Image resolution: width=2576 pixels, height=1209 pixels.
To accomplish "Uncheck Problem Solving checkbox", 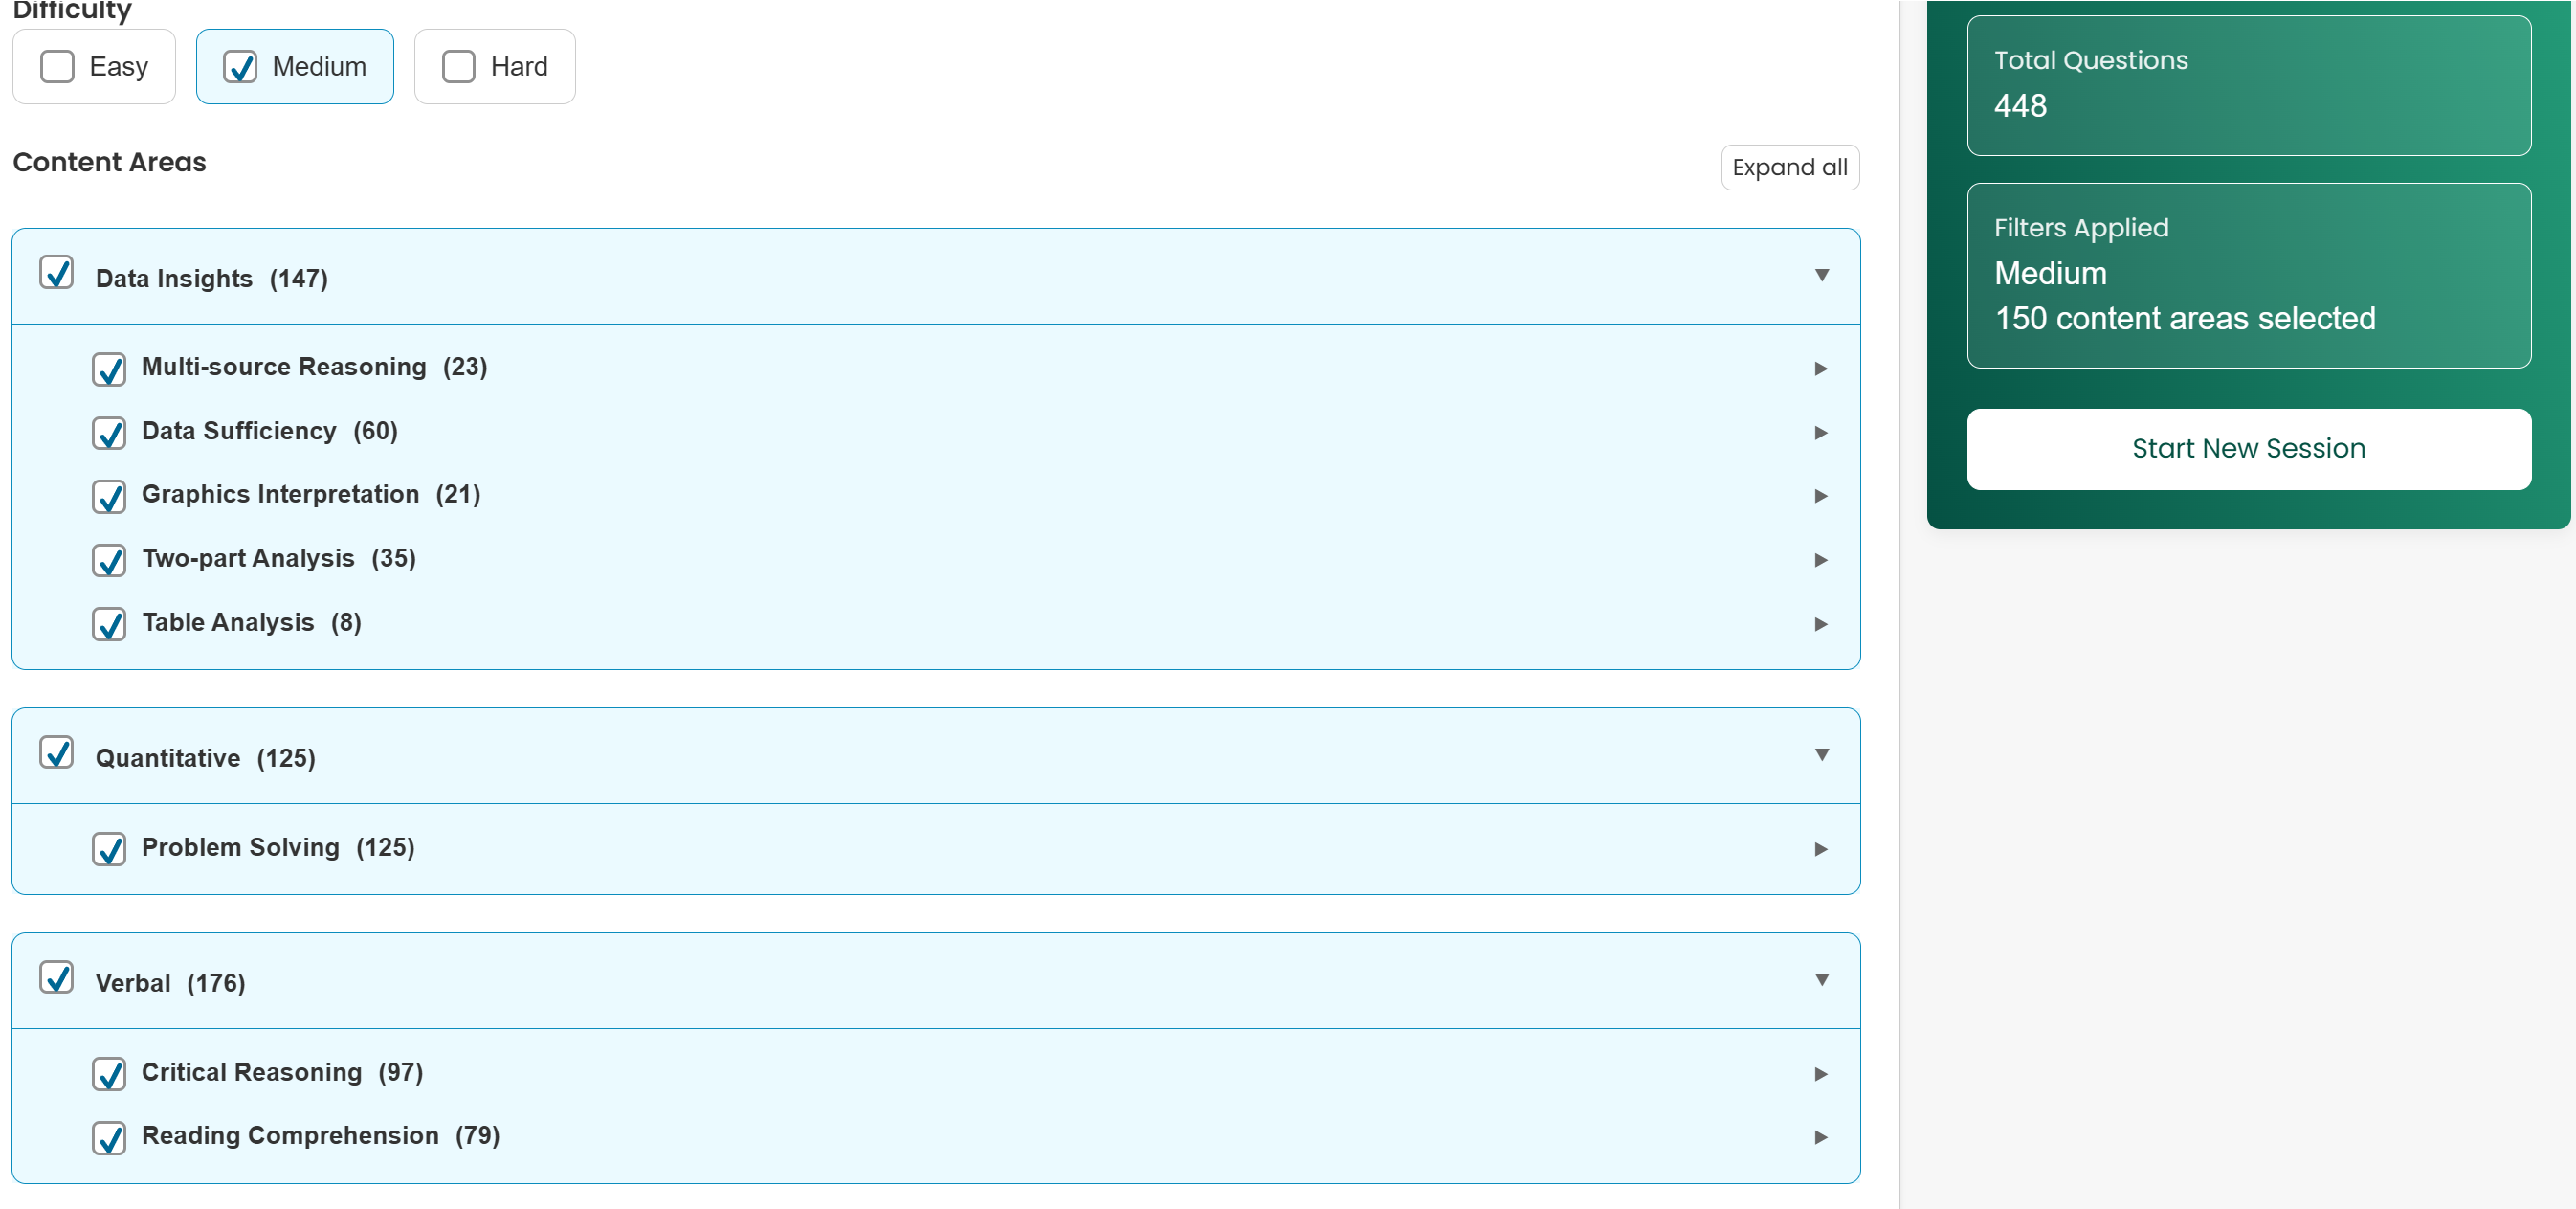I will pos(109,849).
